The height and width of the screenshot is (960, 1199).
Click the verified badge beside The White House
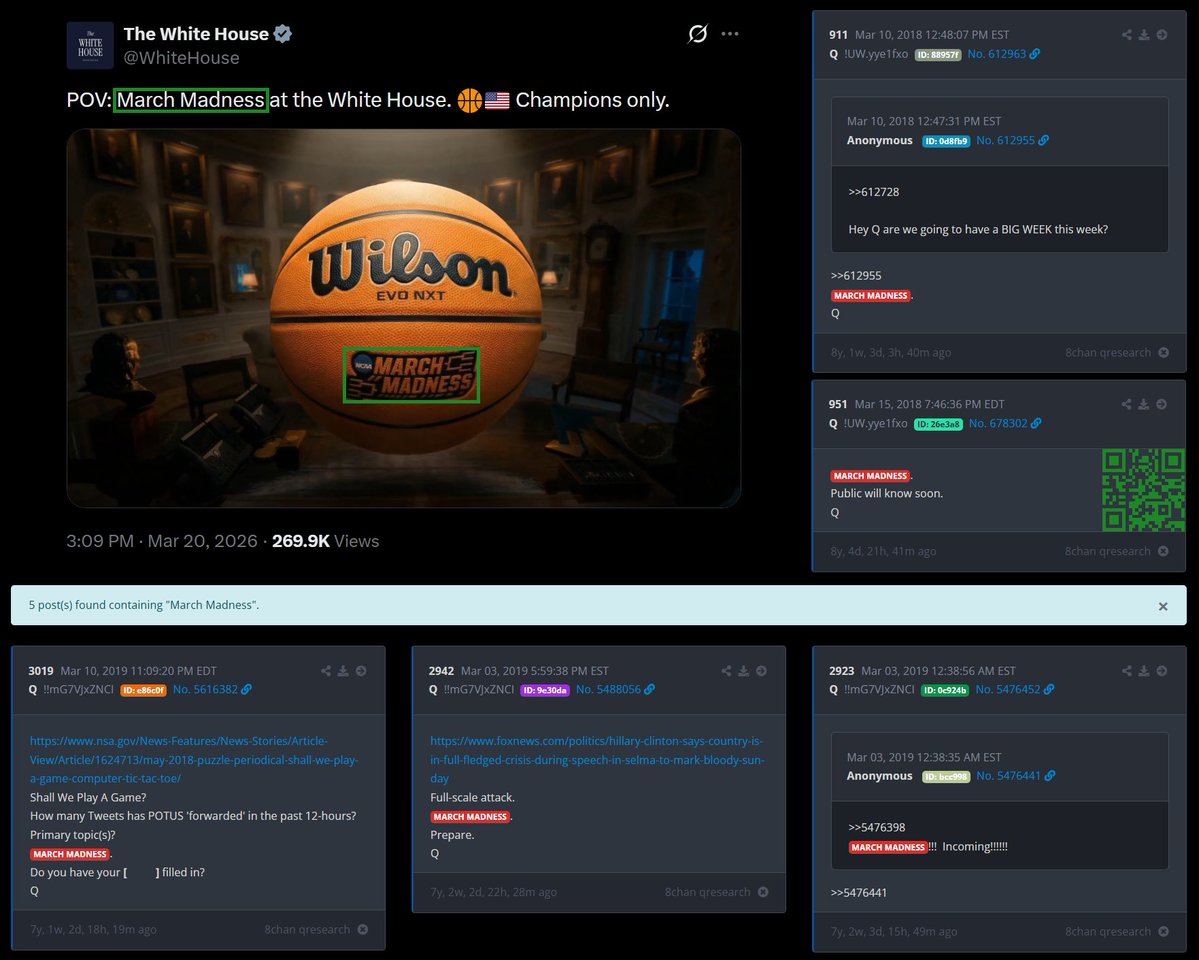[283, 34]
